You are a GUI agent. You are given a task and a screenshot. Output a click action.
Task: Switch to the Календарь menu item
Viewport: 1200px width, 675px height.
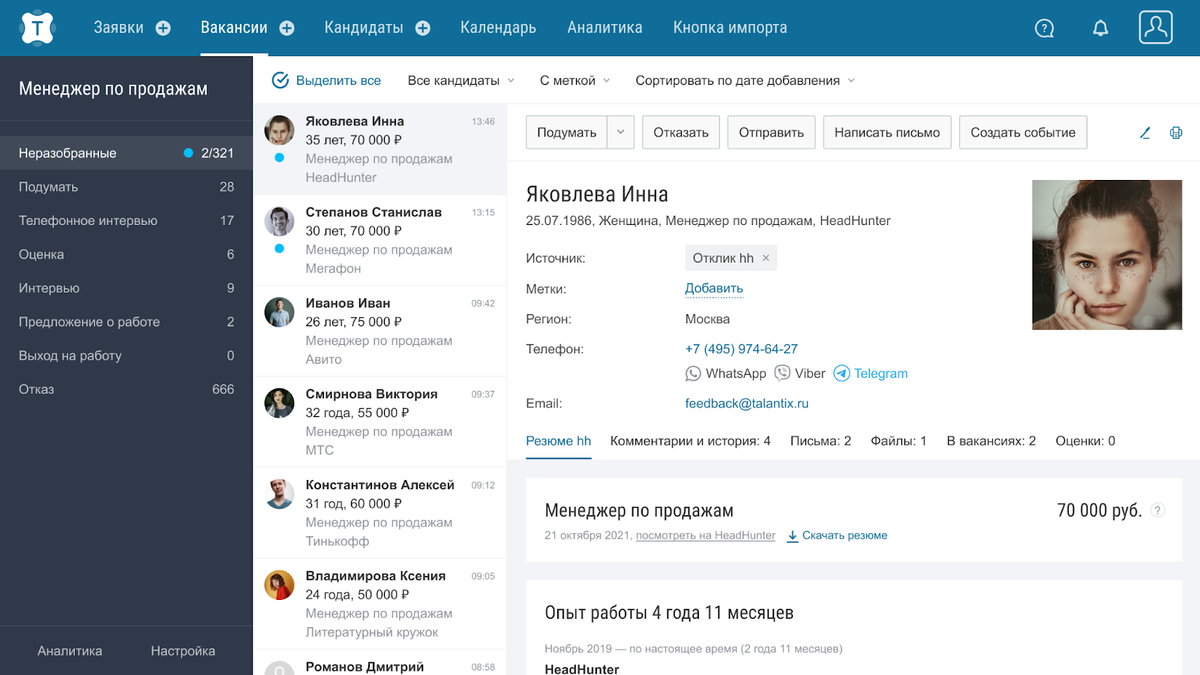click(498, 28)
